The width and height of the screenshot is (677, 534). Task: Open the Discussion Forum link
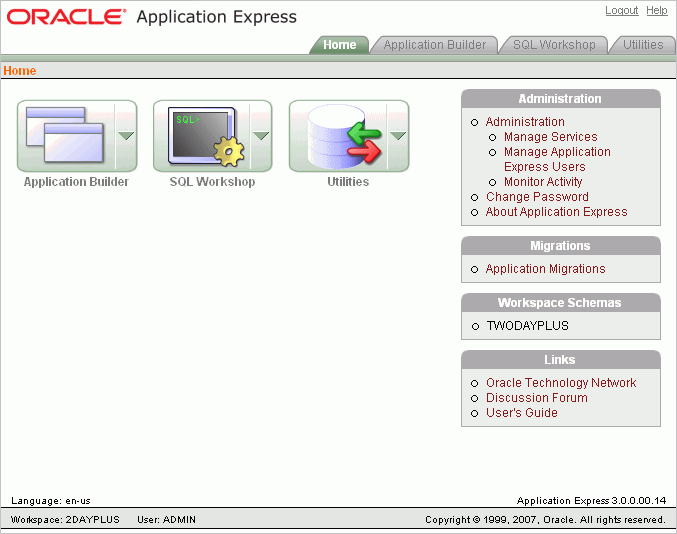coord(536,398)
